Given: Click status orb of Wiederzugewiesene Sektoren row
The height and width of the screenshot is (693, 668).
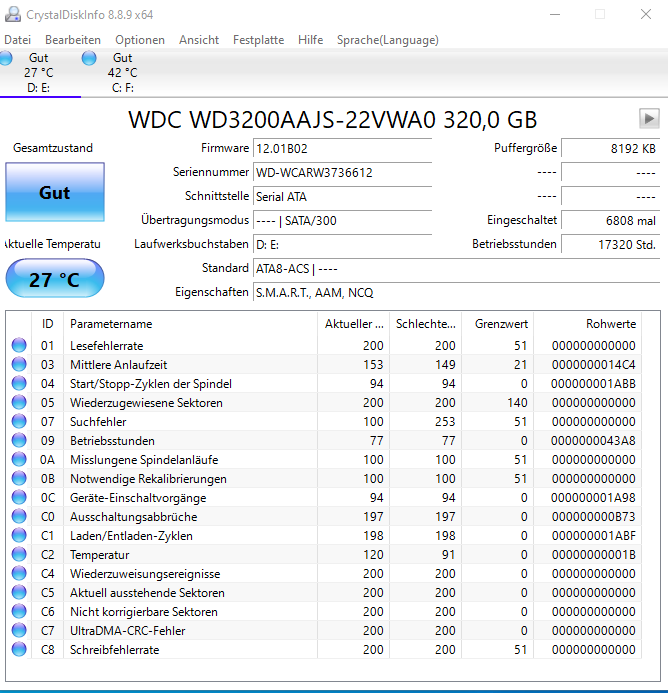Looking at the screenshot, I should (x=19, y=402).
